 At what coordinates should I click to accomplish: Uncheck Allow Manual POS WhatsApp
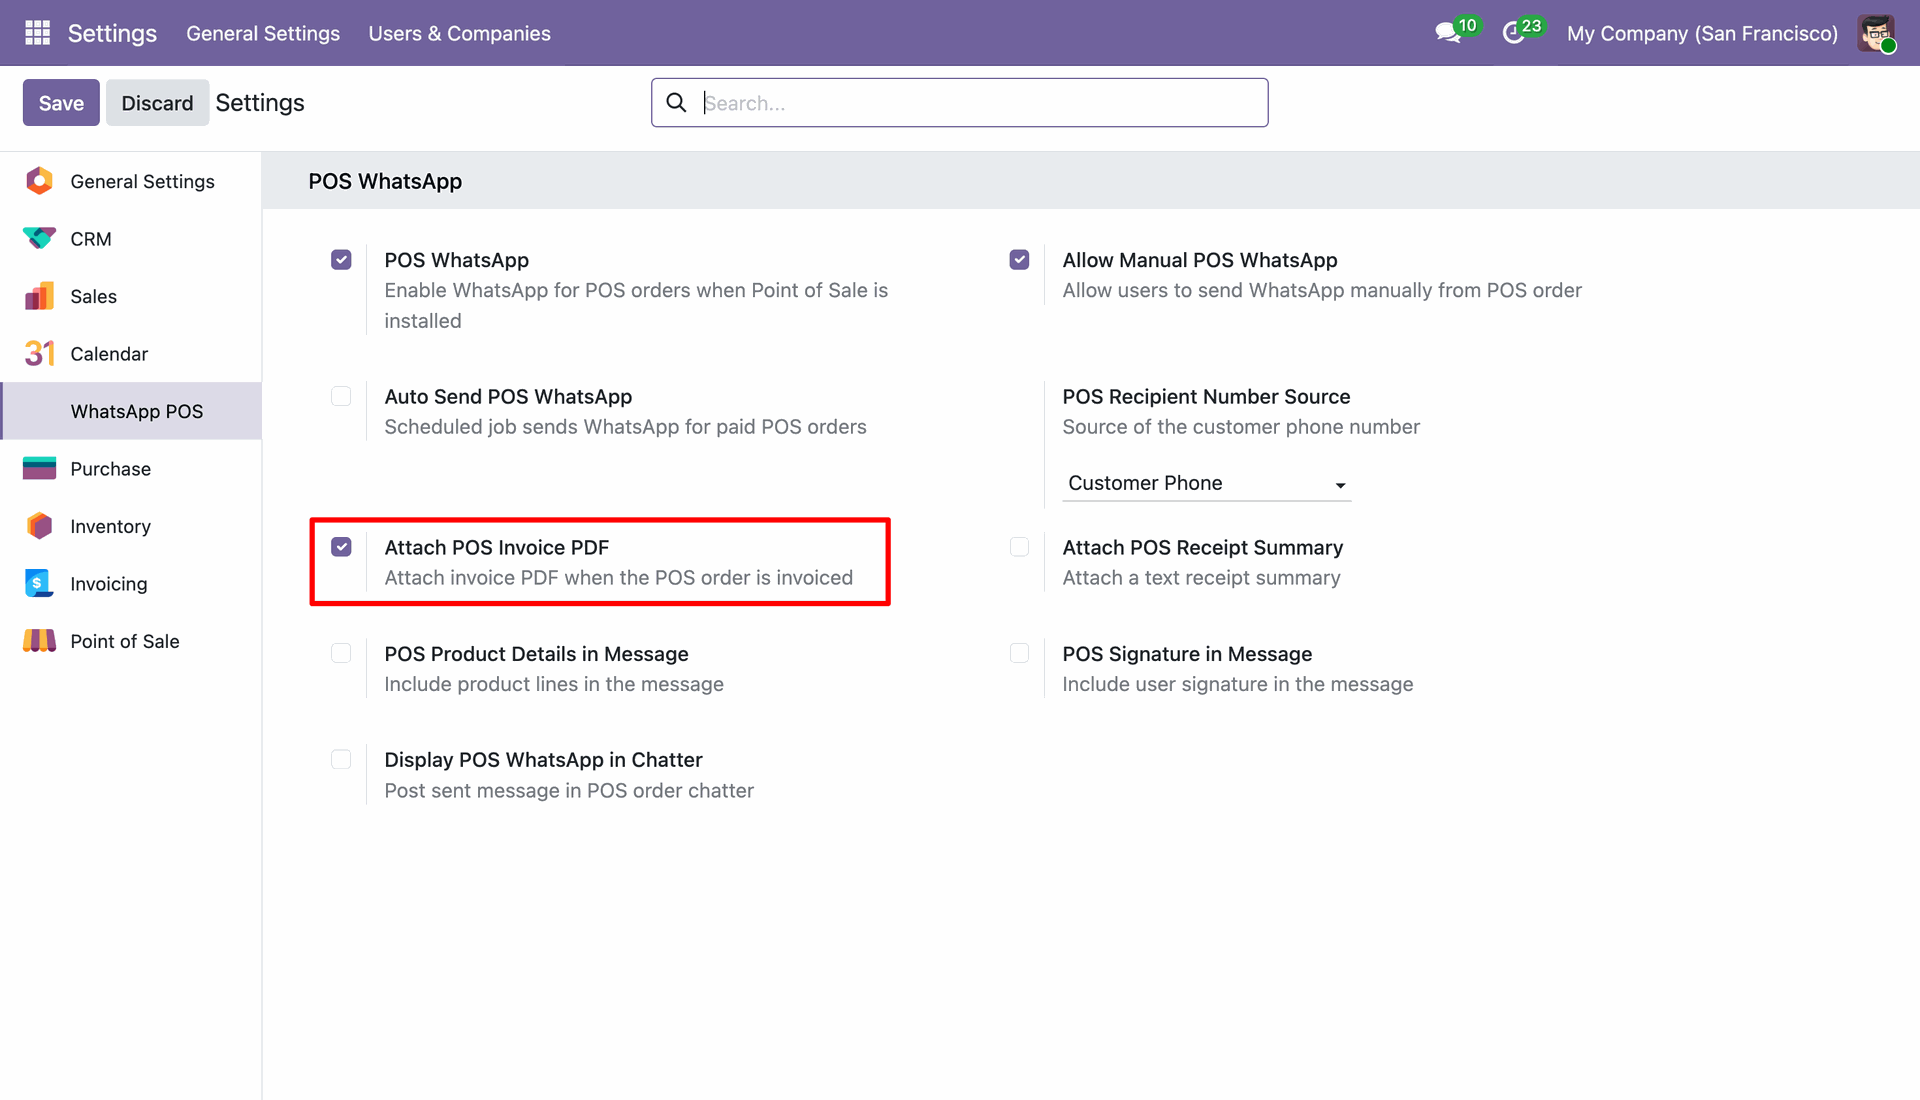coord(1019,260)
